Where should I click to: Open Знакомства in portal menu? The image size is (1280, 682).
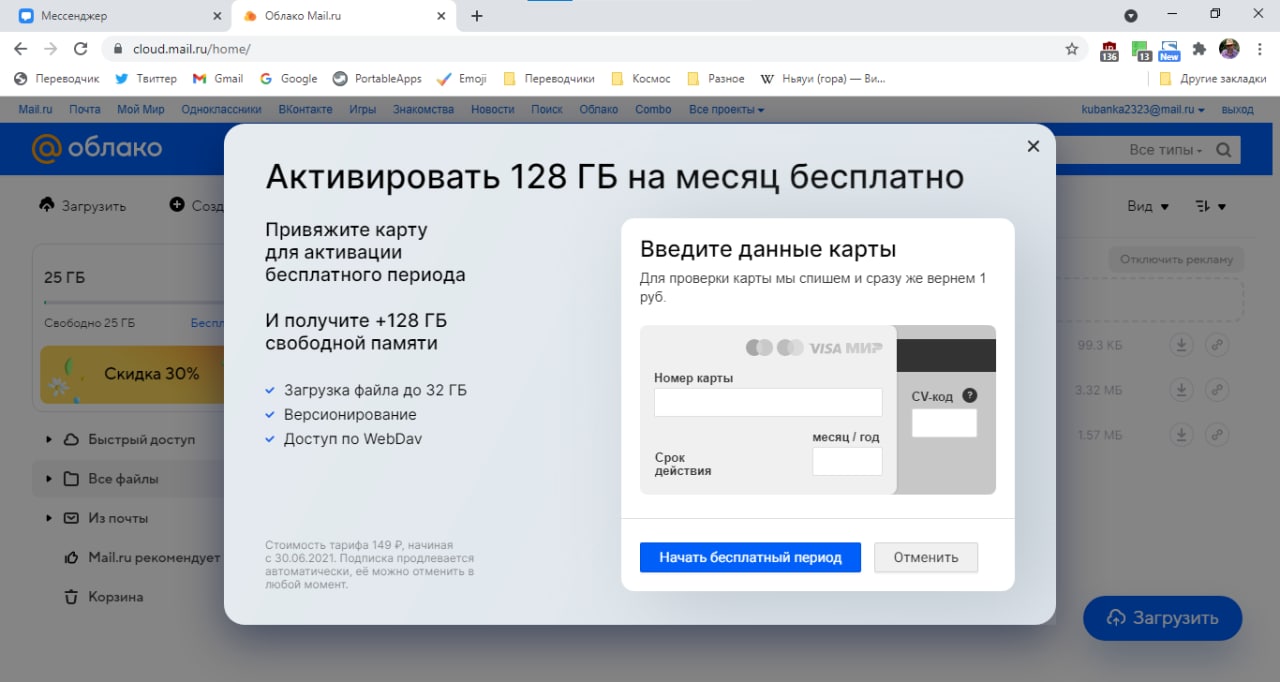(x=423, y=109)
